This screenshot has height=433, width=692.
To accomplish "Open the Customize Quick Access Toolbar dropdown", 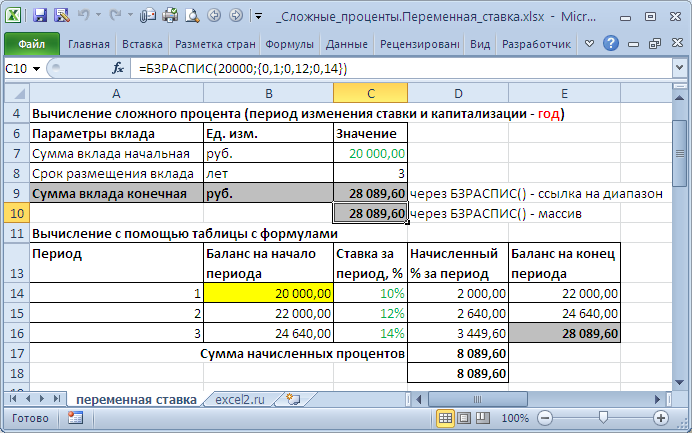I will tap(259, 16).
